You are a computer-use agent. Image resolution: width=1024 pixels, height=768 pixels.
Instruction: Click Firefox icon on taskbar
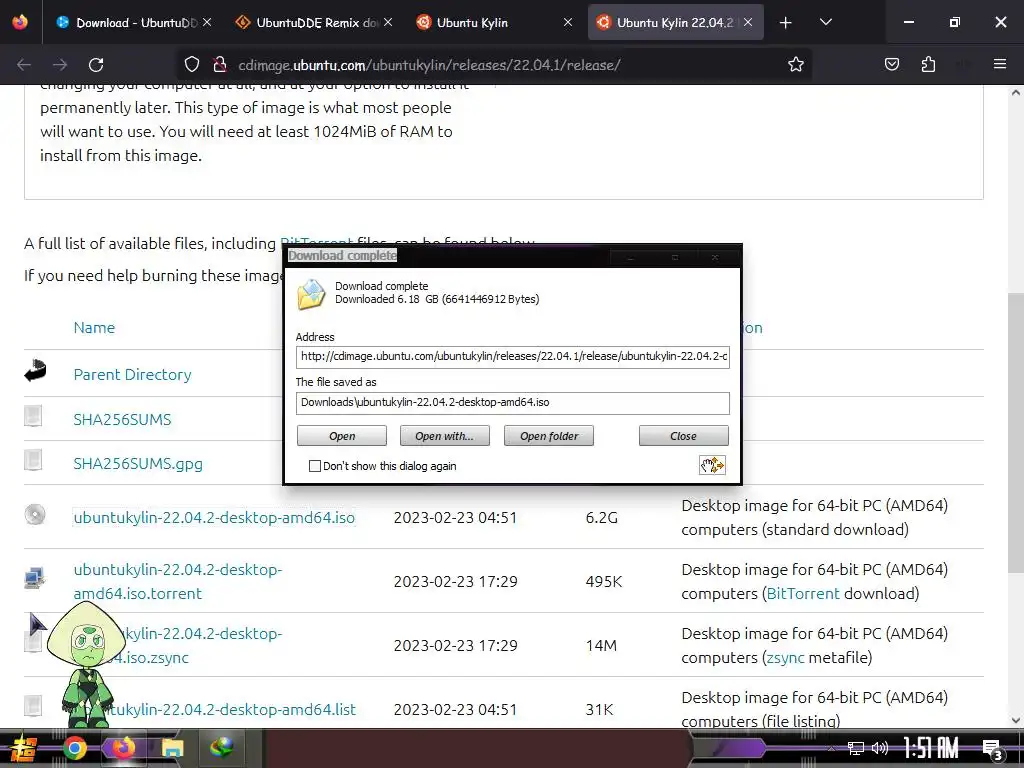[x=123, y=748]
